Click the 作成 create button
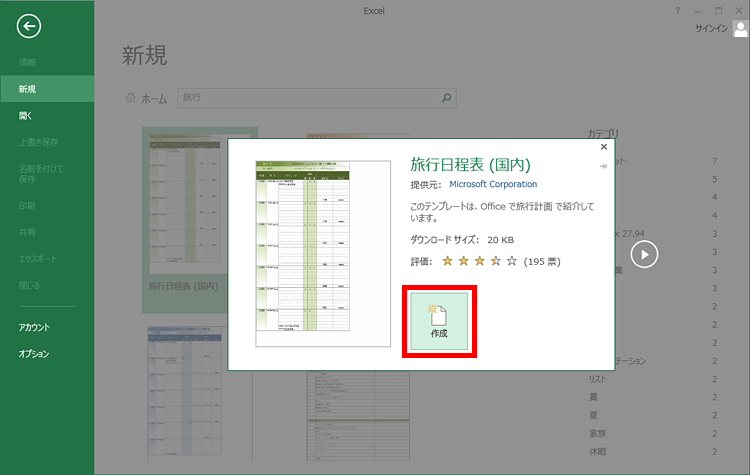 pyautogui.click(x=439, y=321)
